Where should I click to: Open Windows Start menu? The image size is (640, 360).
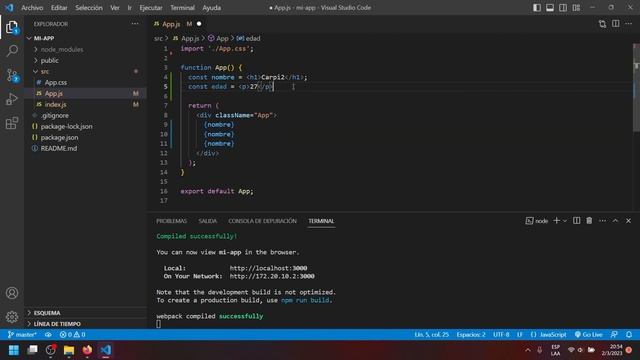tap(14, 350)
